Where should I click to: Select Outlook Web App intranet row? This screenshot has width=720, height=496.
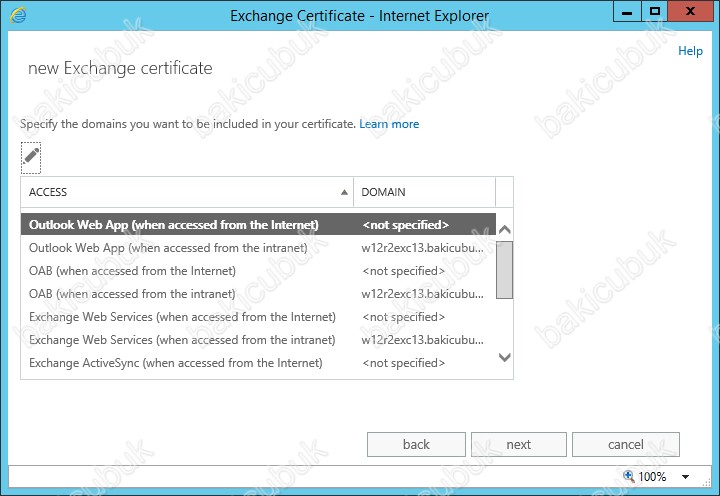click(258, 248)
